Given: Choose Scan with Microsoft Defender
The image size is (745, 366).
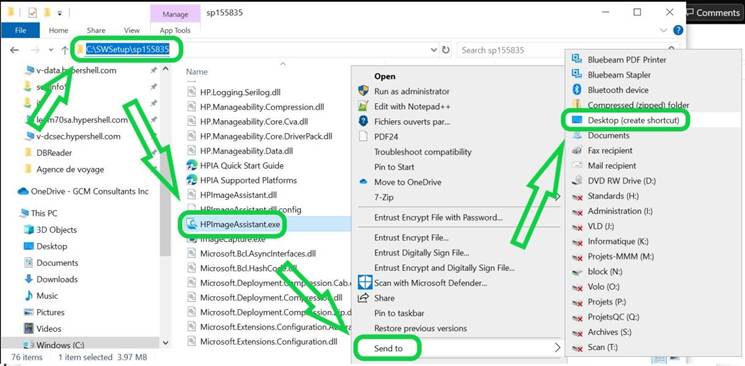Looking at the screenshot, I should pyautogui.click(x=430, y=283).
